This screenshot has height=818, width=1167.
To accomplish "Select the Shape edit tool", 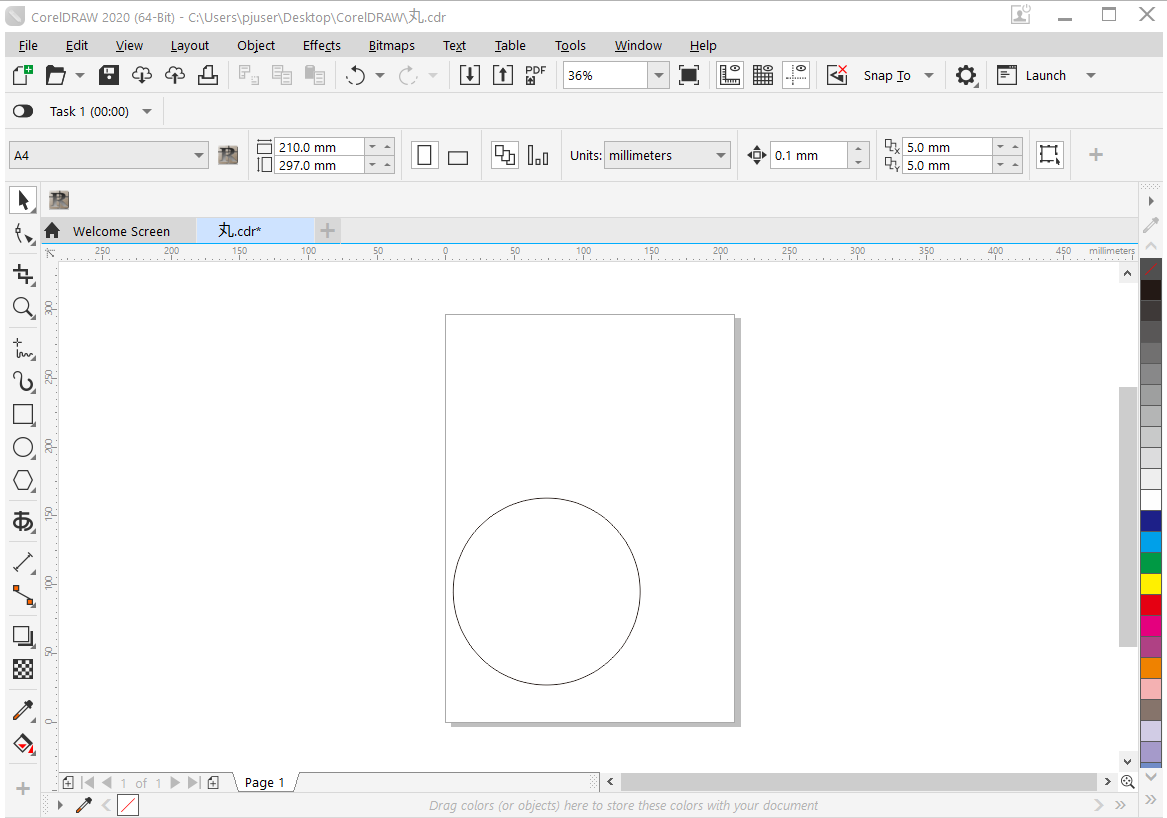I will click(23, 234).
